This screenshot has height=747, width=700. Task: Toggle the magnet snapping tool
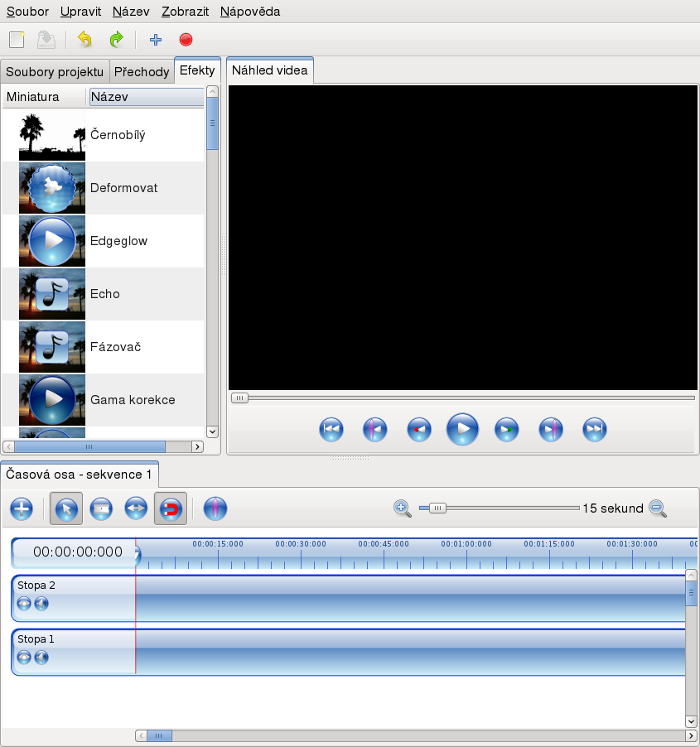click(169, 509)
